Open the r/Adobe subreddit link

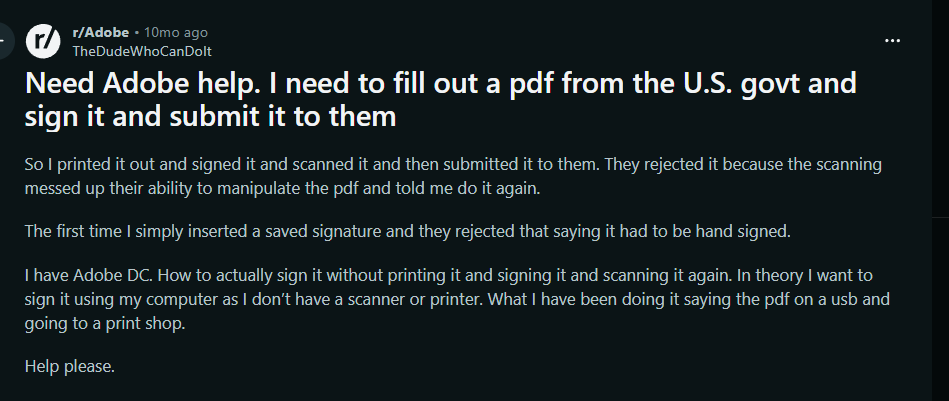click(101, 32)
